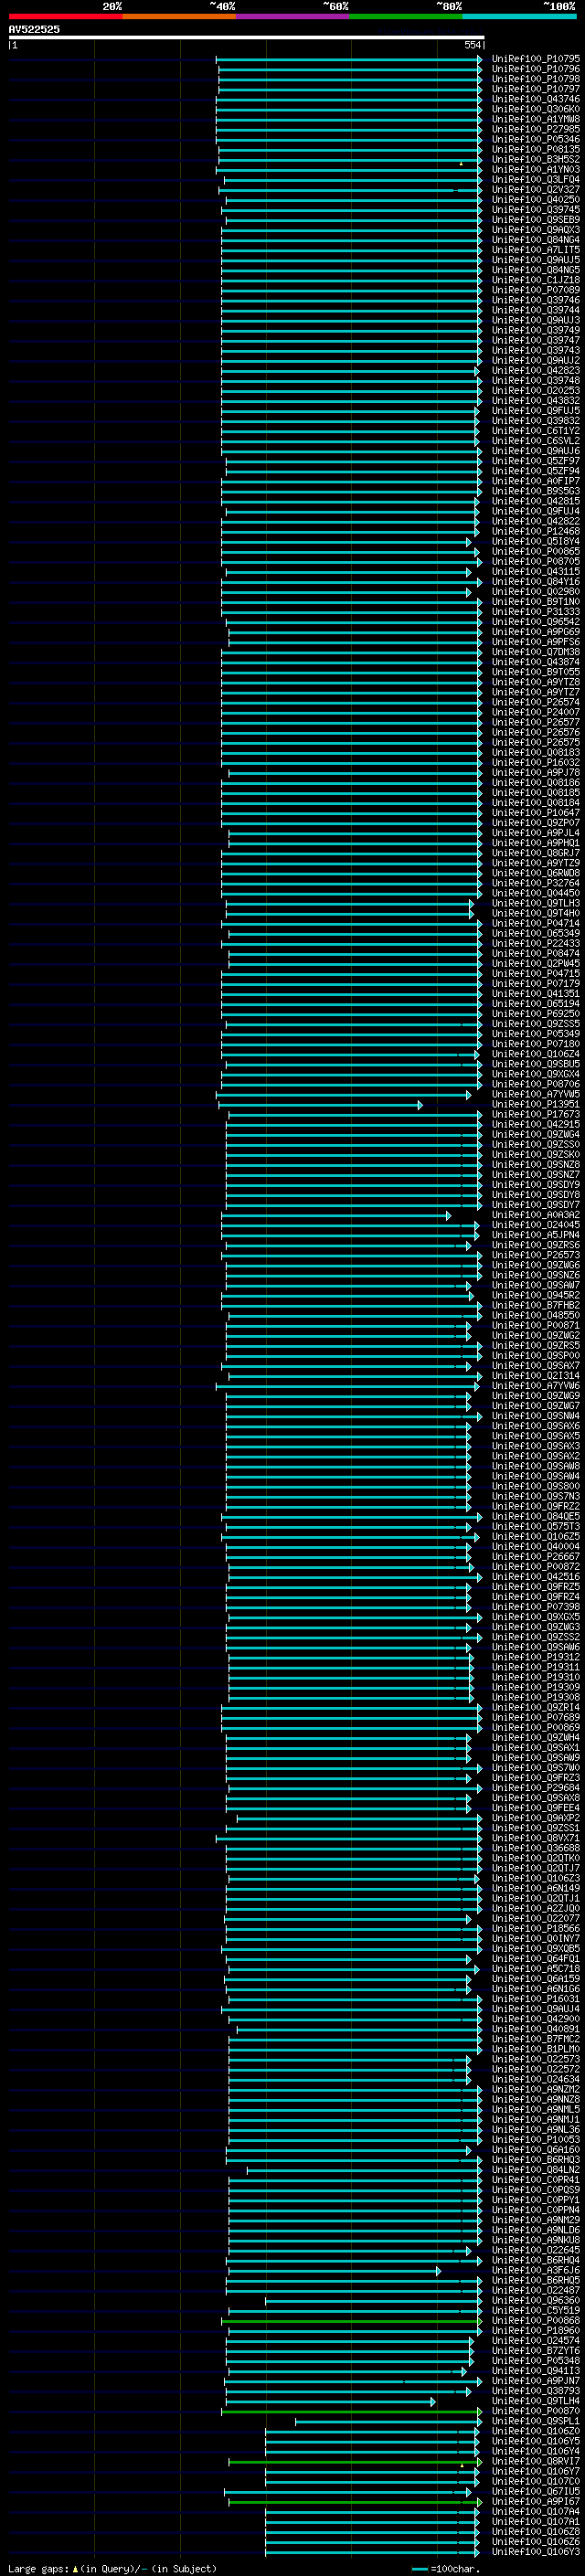Image resolution: width=585 pixels, height=2576 pixels.
Task: Select hit label UniRef100_A7LIT5
Action: (535, 250)
